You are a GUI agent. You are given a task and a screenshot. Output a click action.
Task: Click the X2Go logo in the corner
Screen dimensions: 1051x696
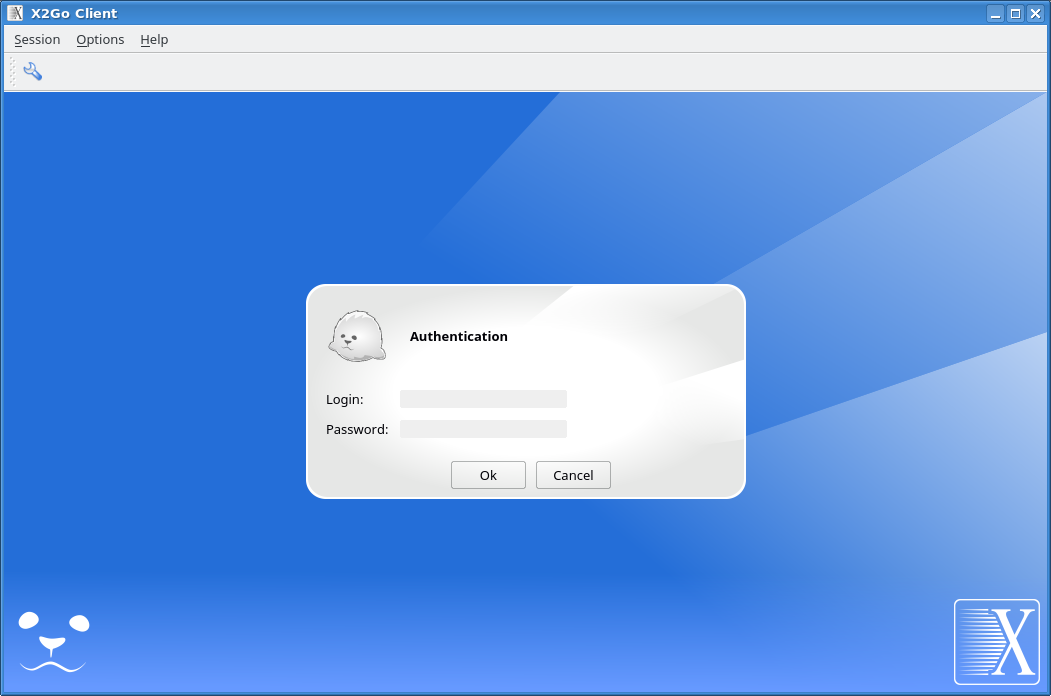point(996,641)
